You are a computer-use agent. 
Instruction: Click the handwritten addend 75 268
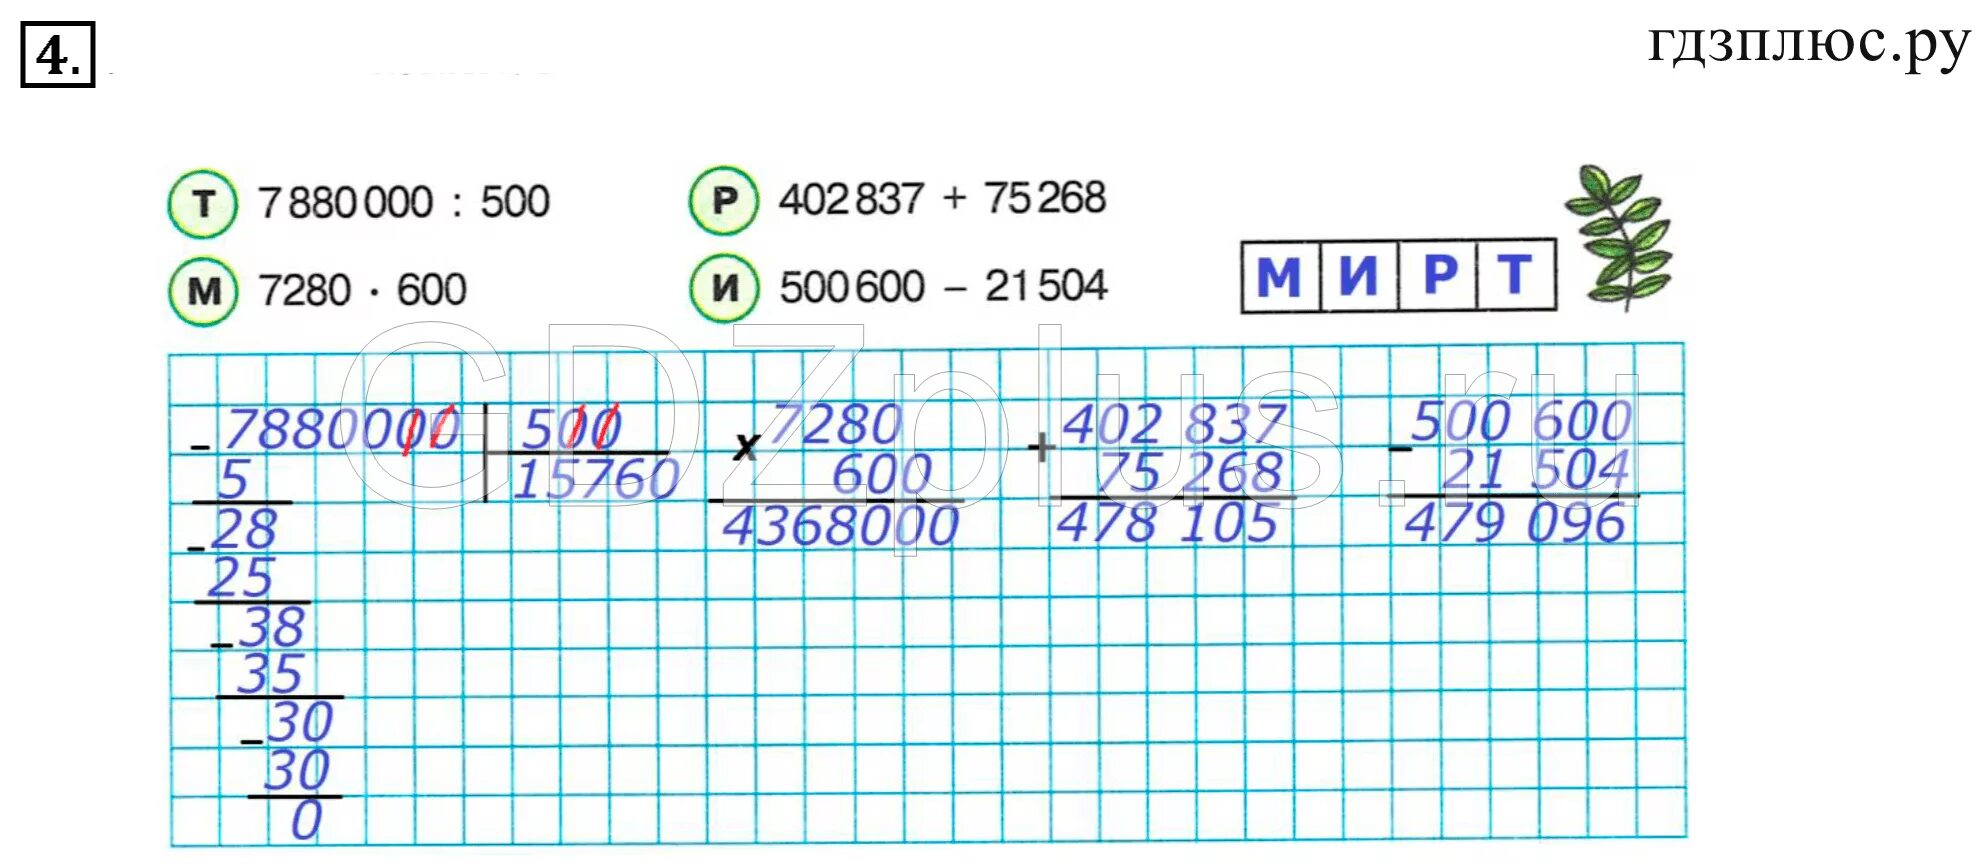[1190, 472]
